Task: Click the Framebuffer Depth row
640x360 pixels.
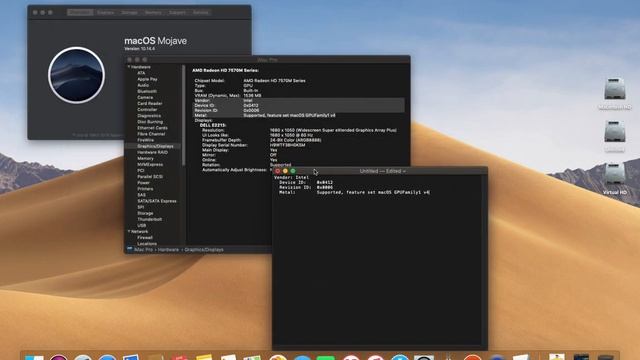Action: 261,140
